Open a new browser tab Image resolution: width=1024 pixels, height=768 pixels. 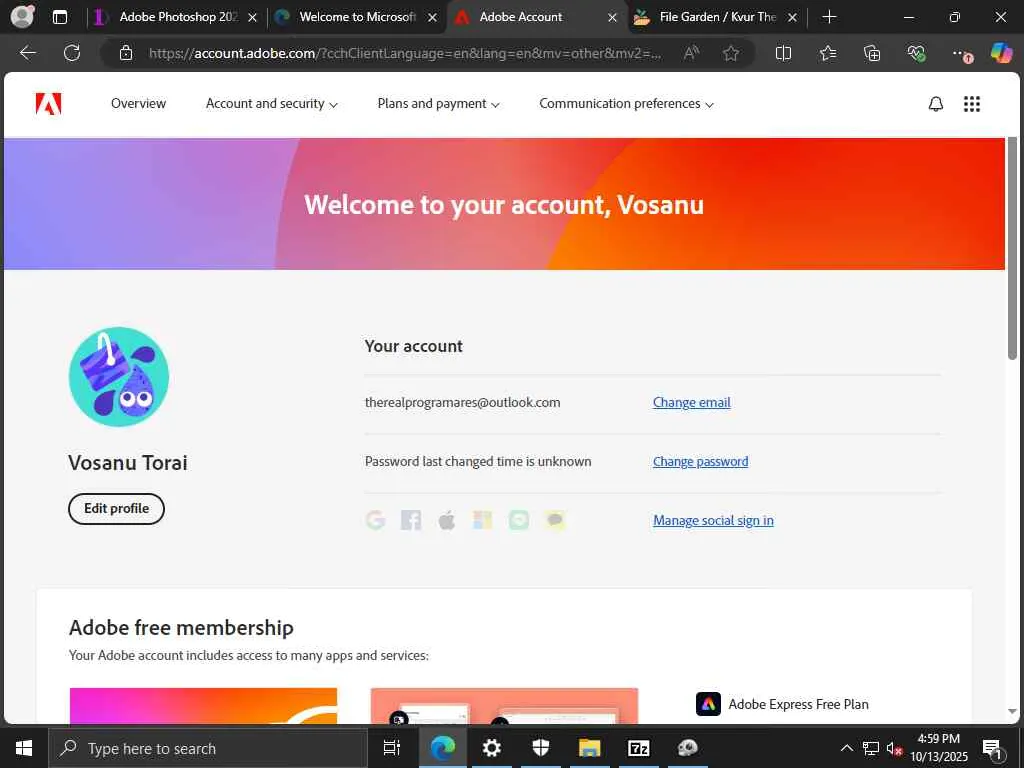(x=829, y=17)
